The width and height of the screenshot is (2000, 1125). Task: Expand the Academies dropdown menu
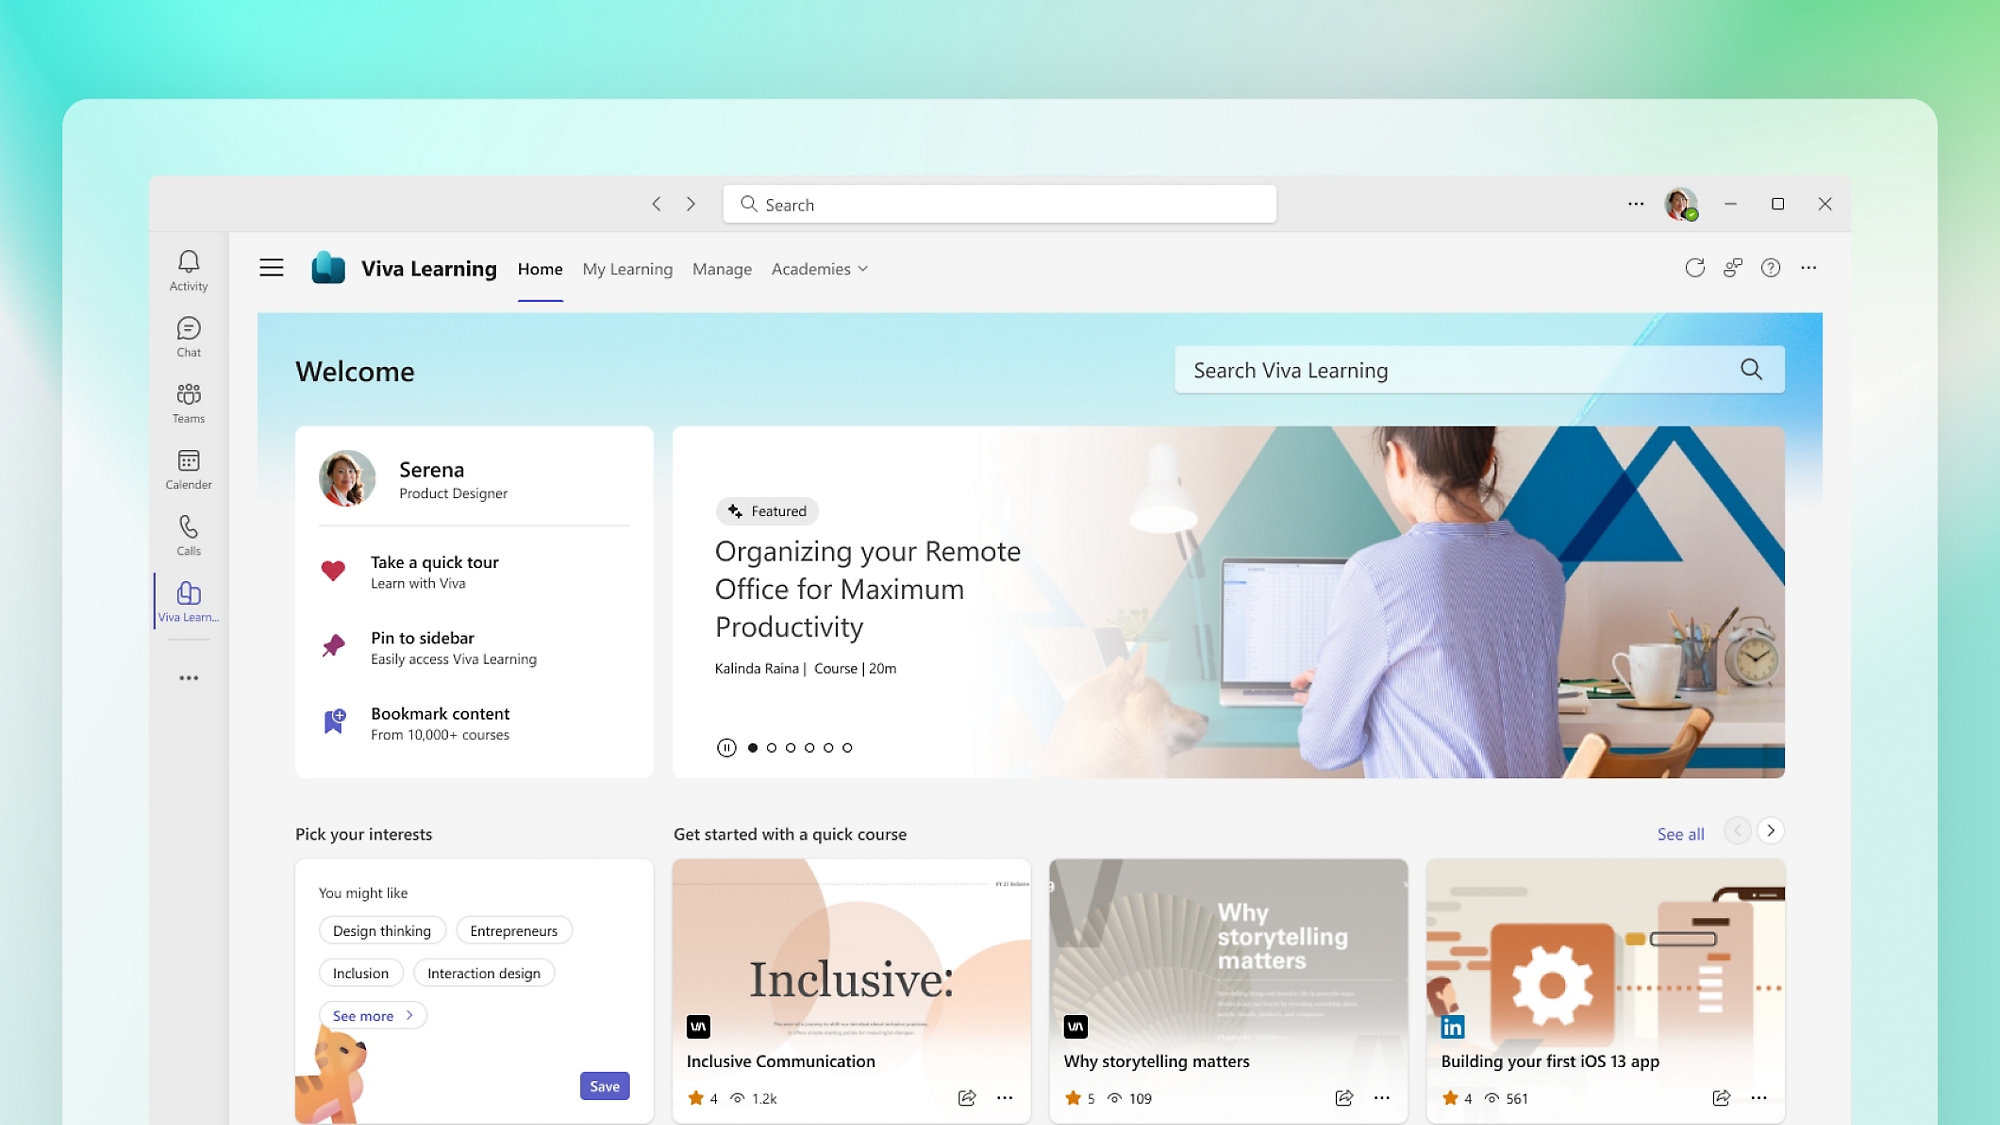(x=820, y=268)
